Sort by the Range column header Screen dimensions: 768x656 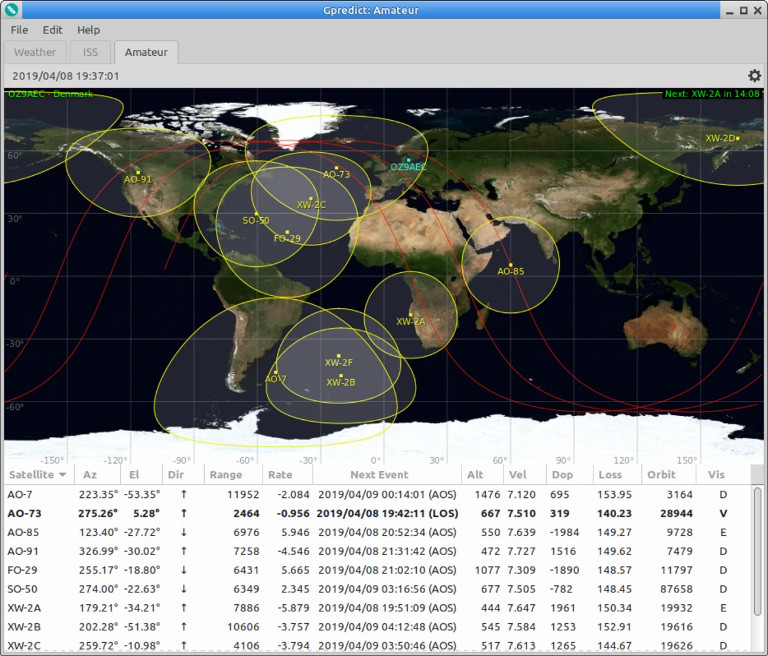click(233, 474)
